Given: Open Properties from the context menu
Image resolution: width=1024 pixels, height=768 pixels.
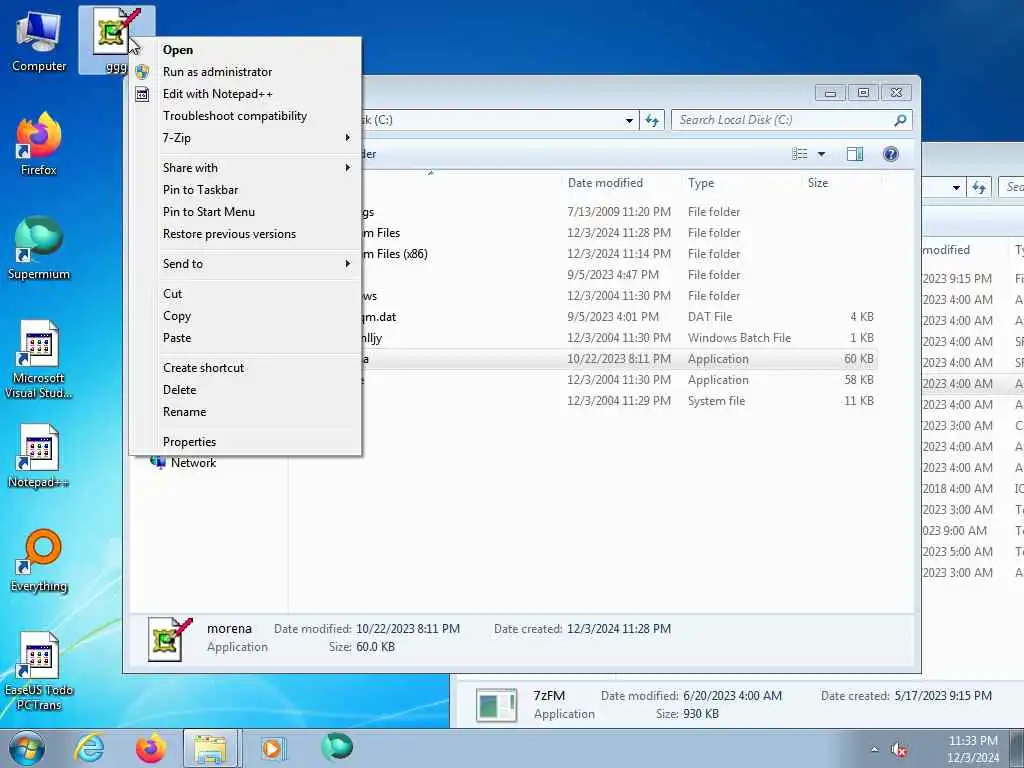Looking at the screenshot, I should [x=246, y=442].
